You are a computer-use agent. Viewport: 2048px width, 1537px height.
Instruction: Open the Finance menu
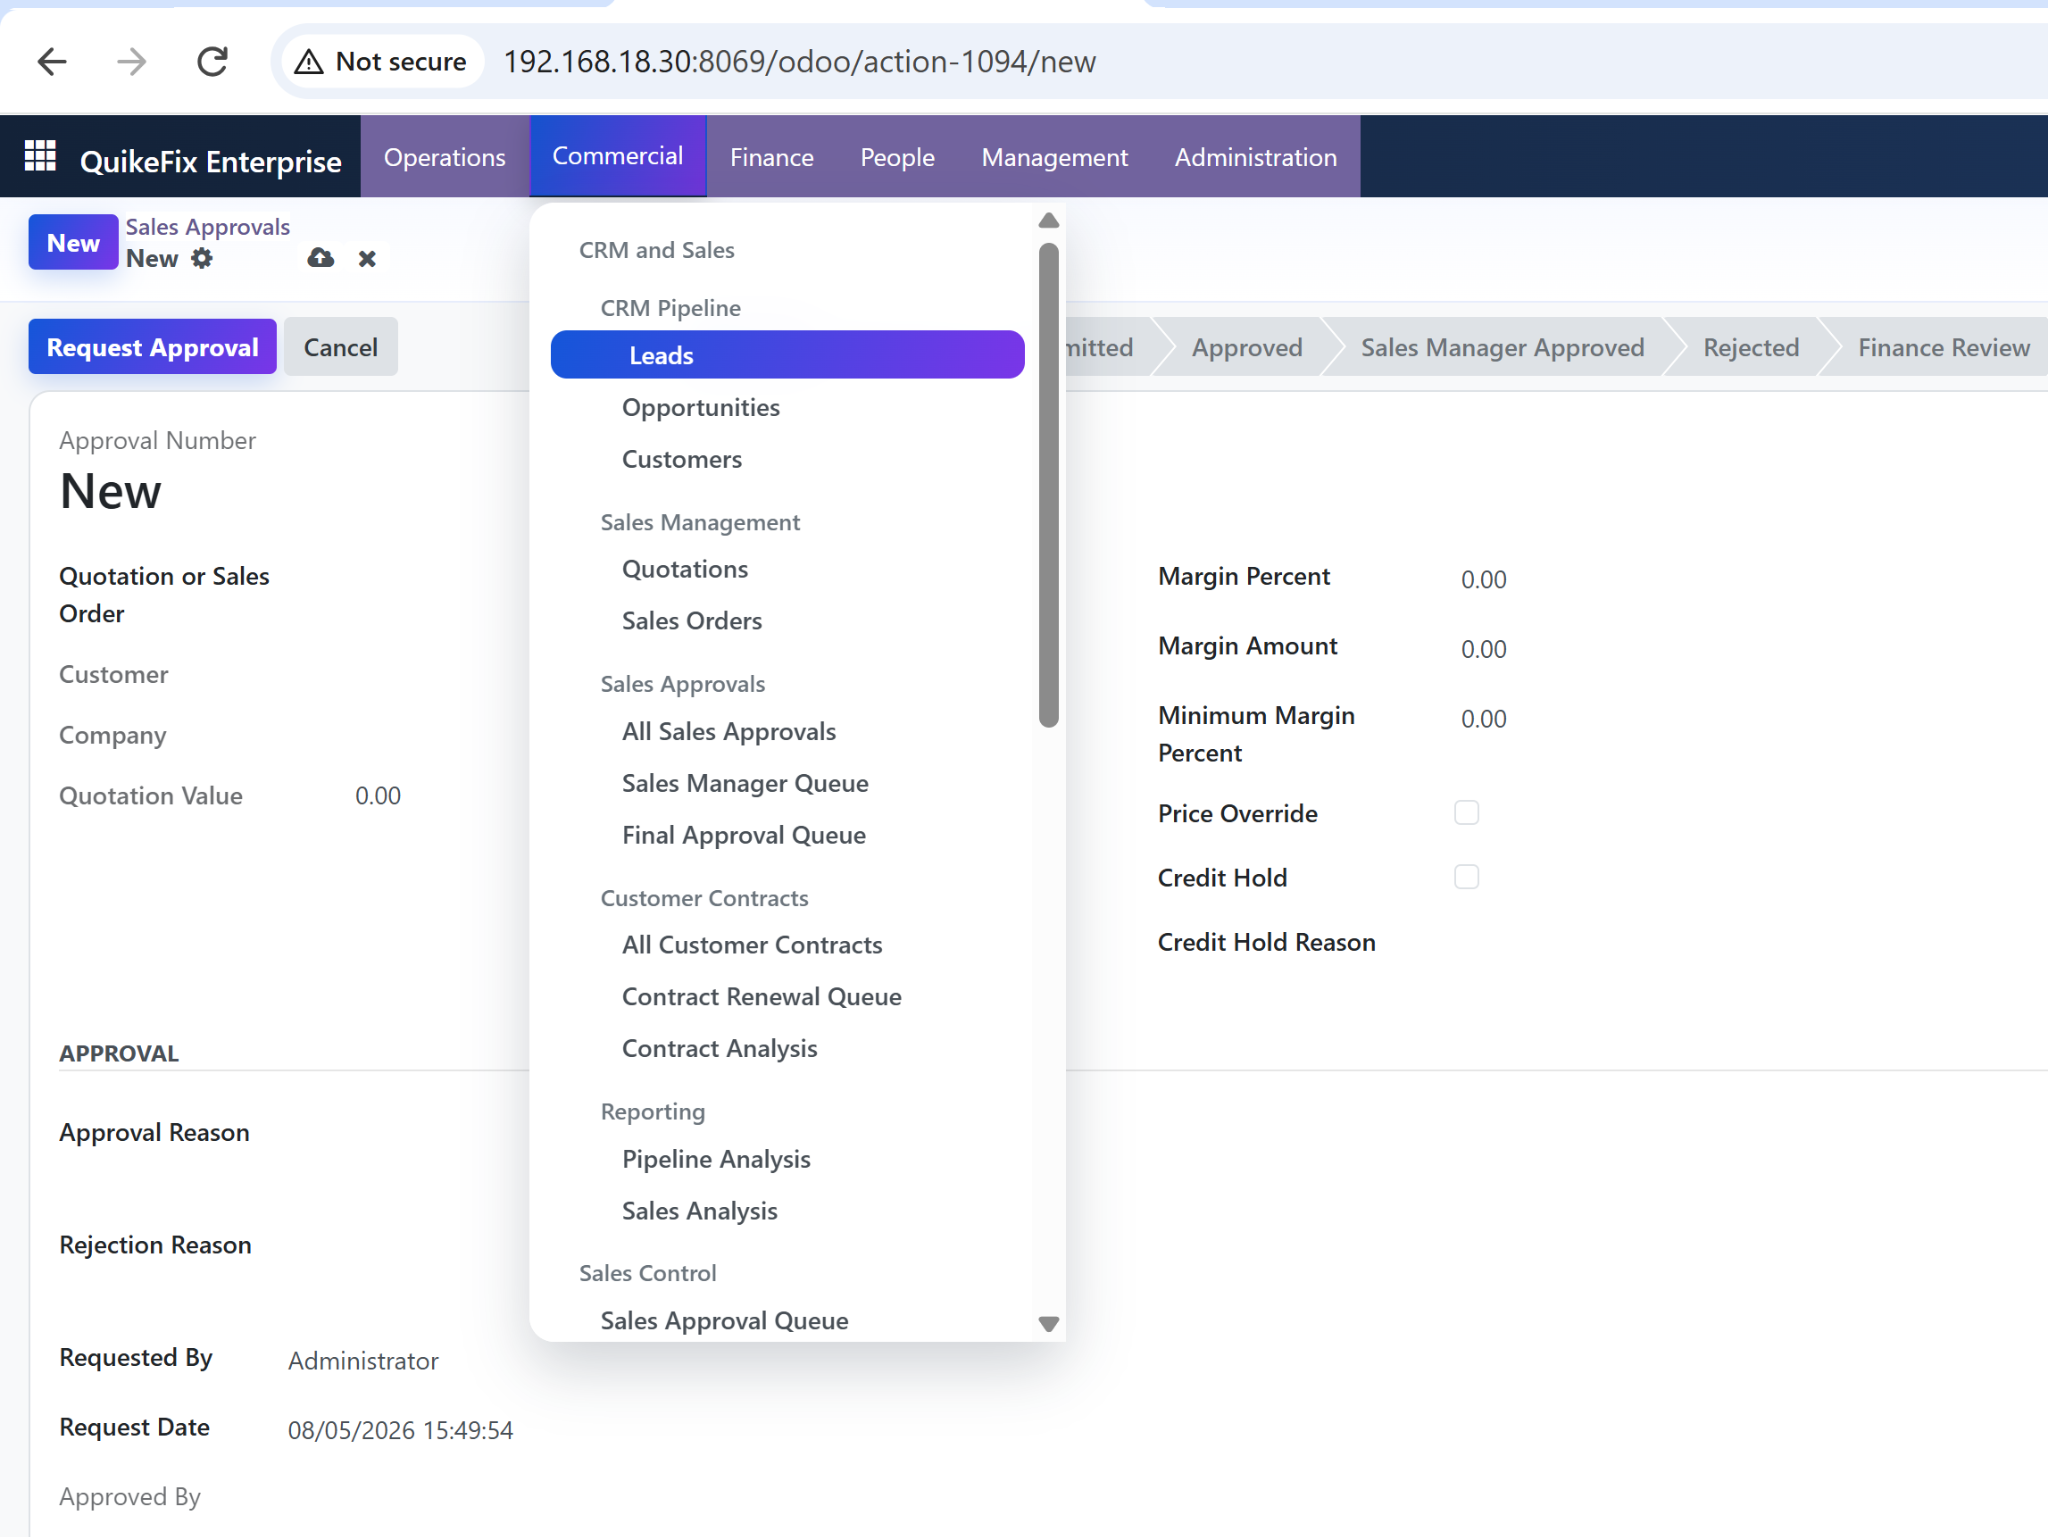pyautogui.click(x=771, y=157)
